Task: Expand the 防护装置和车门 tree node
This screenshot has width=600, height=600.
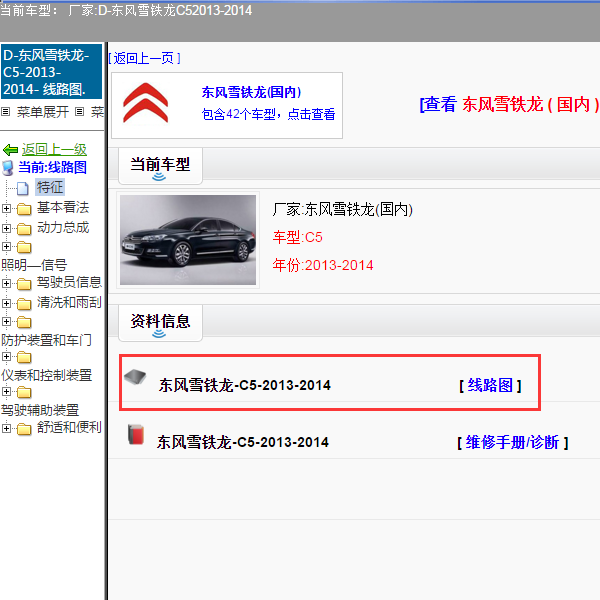Action: coord(6,321)
